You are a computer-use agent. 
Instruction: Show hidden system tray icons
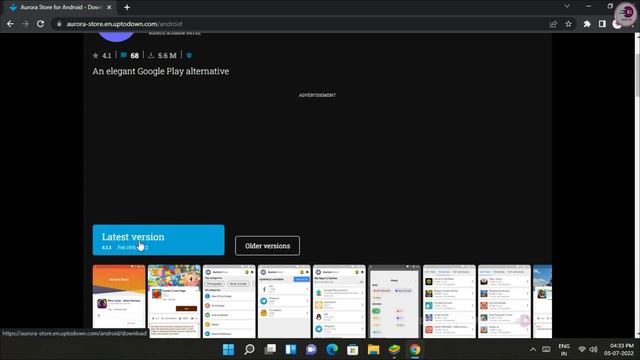click(533, 349)
